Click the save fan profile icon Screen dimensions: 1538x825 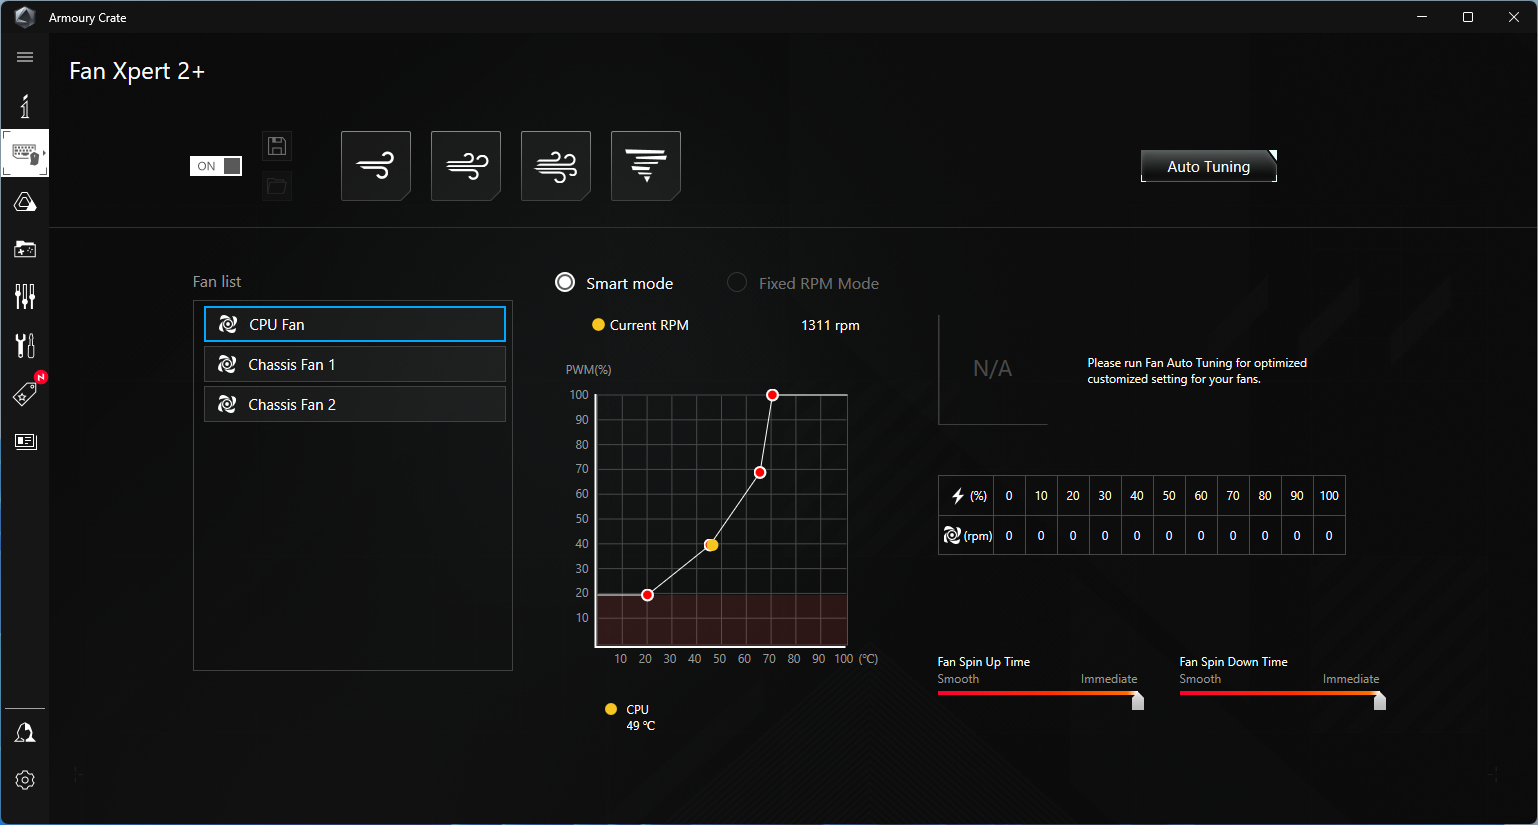pos(277,146)
